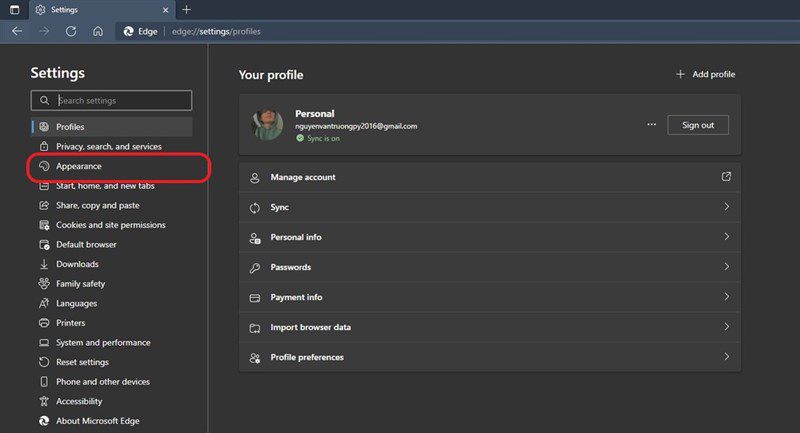
Task: Click the Printers sidebar icon
Action: coord(44,323)
